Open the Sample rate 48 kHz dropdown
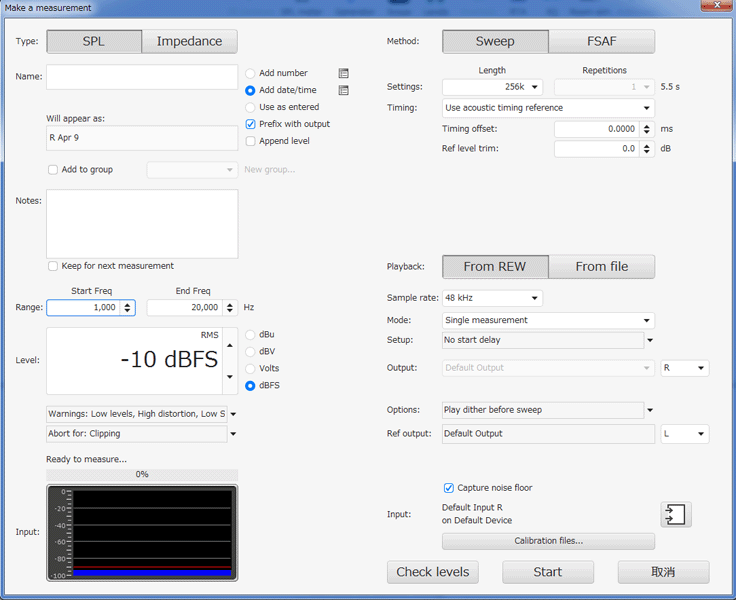Viewport: 736px width, 600px height. pyautogui.click(x=492, y=298)
